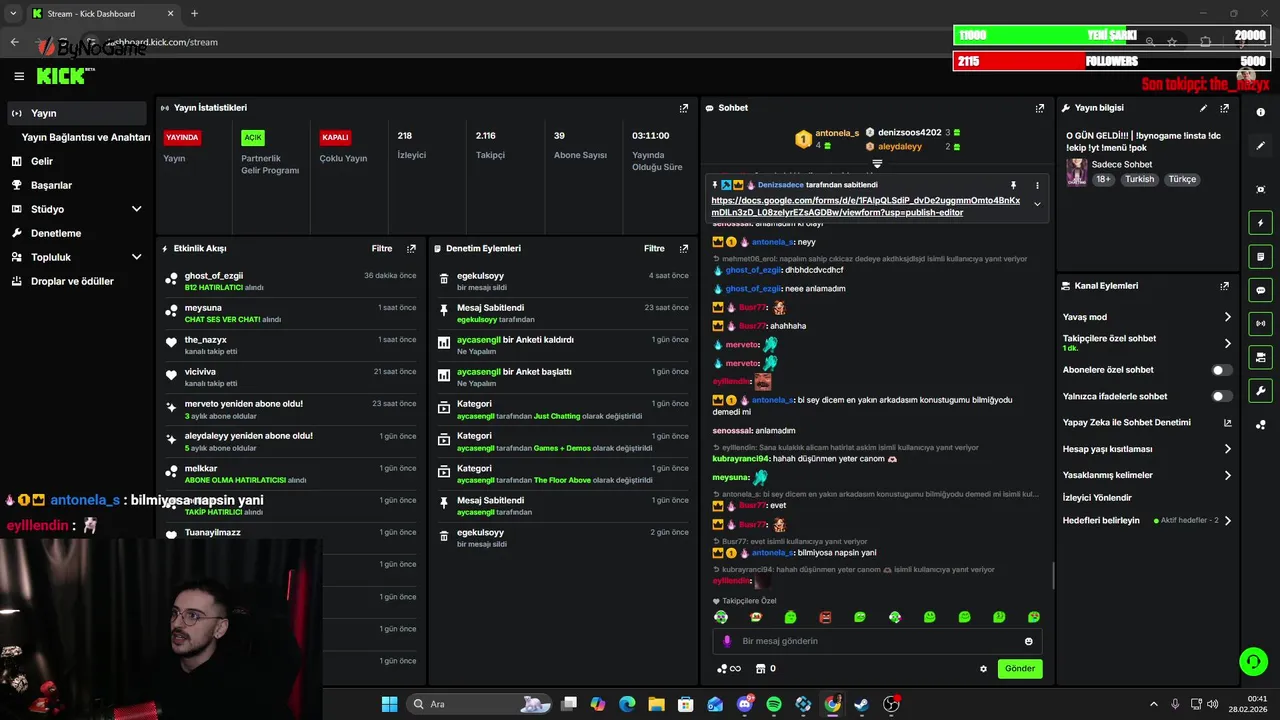Open the Windows Start menu
1280x720 pixels.
tap(389, 704)
